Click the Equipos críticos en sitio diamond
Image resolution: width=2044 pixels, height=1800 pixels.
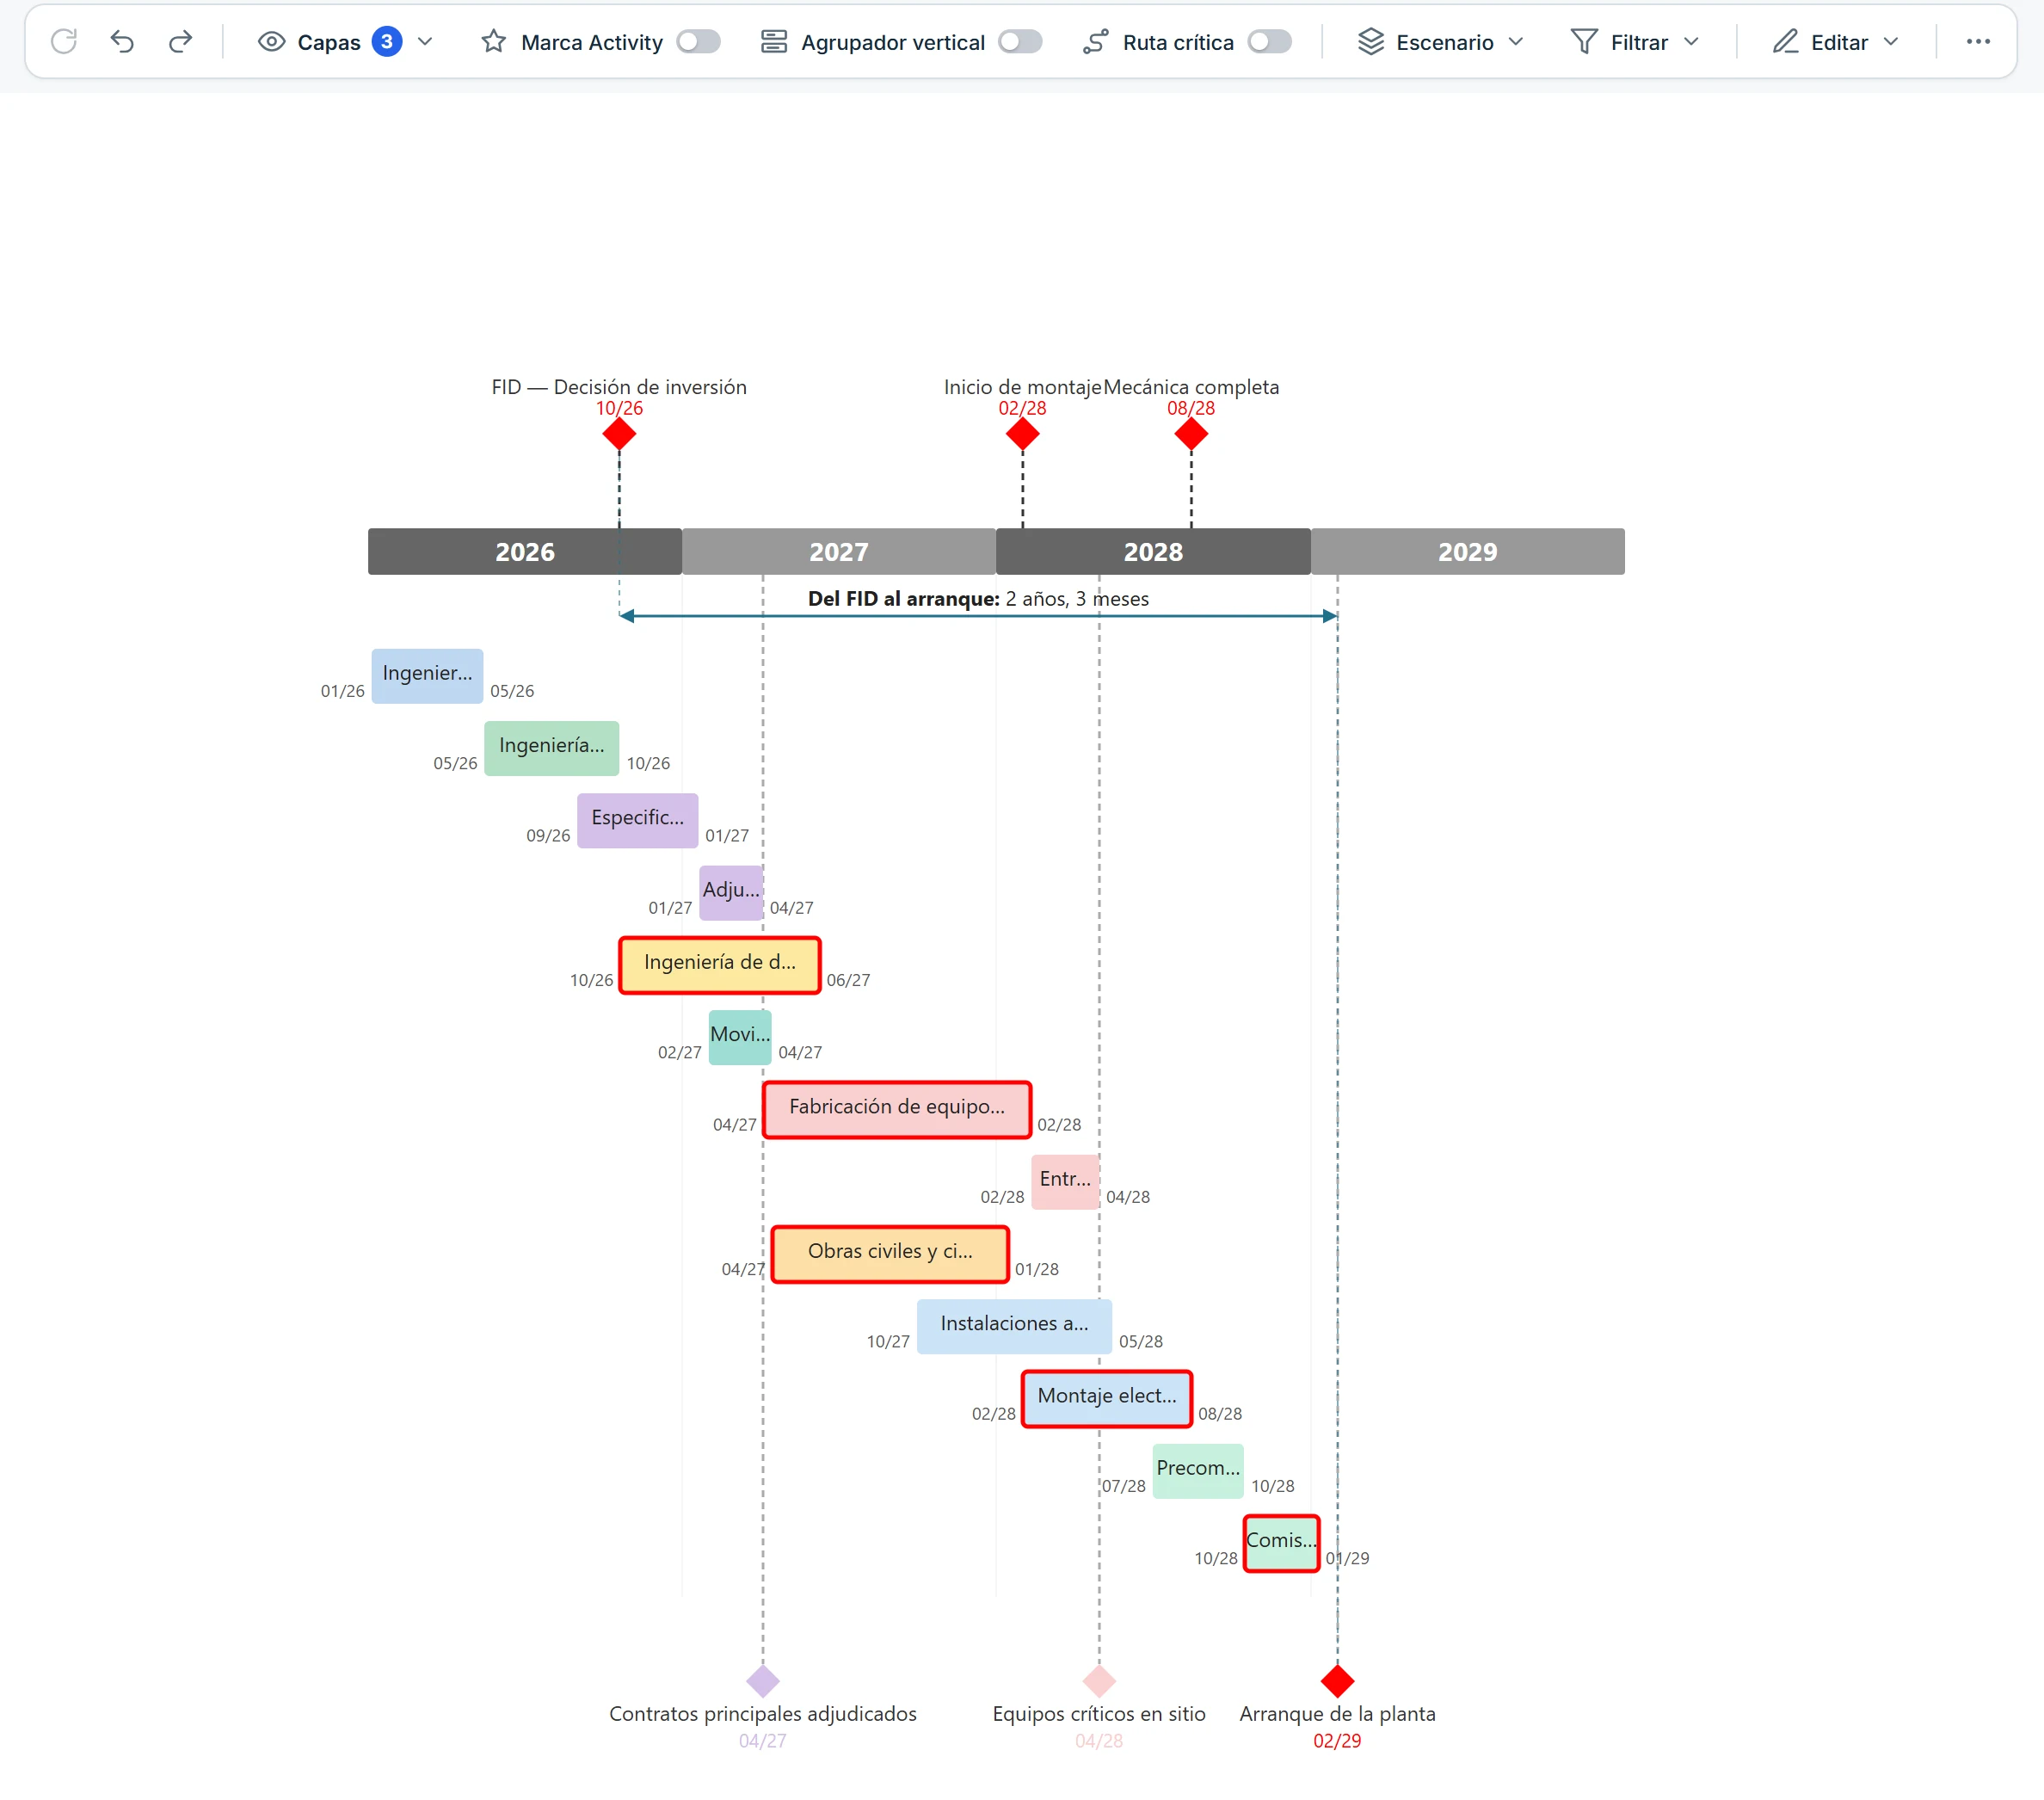pos(1099,1681)
